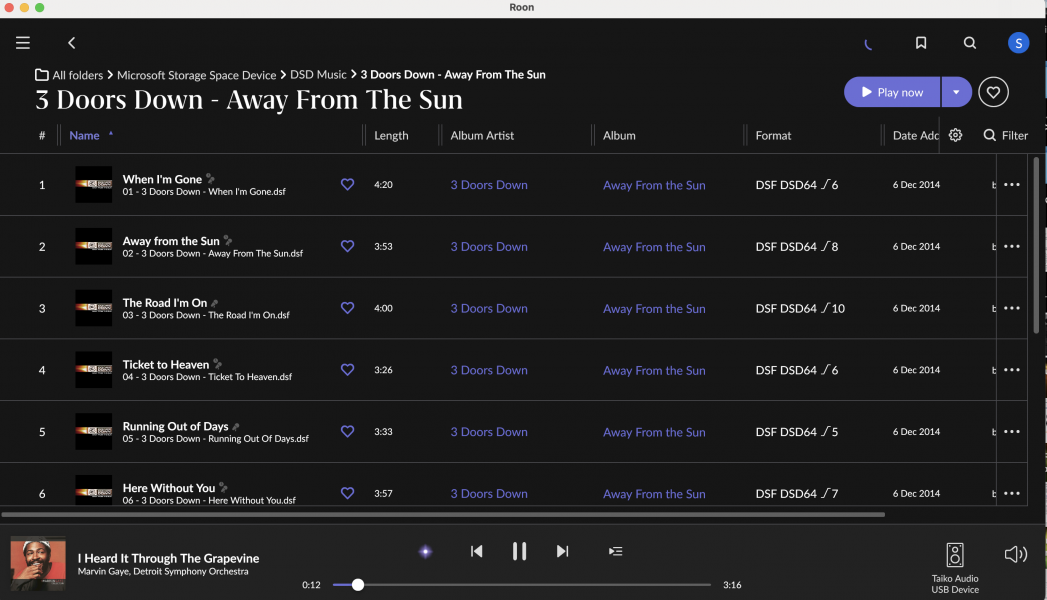Open Taiko Audio USB Device zone selector
1047x600 pixels.
coord(955,568)
